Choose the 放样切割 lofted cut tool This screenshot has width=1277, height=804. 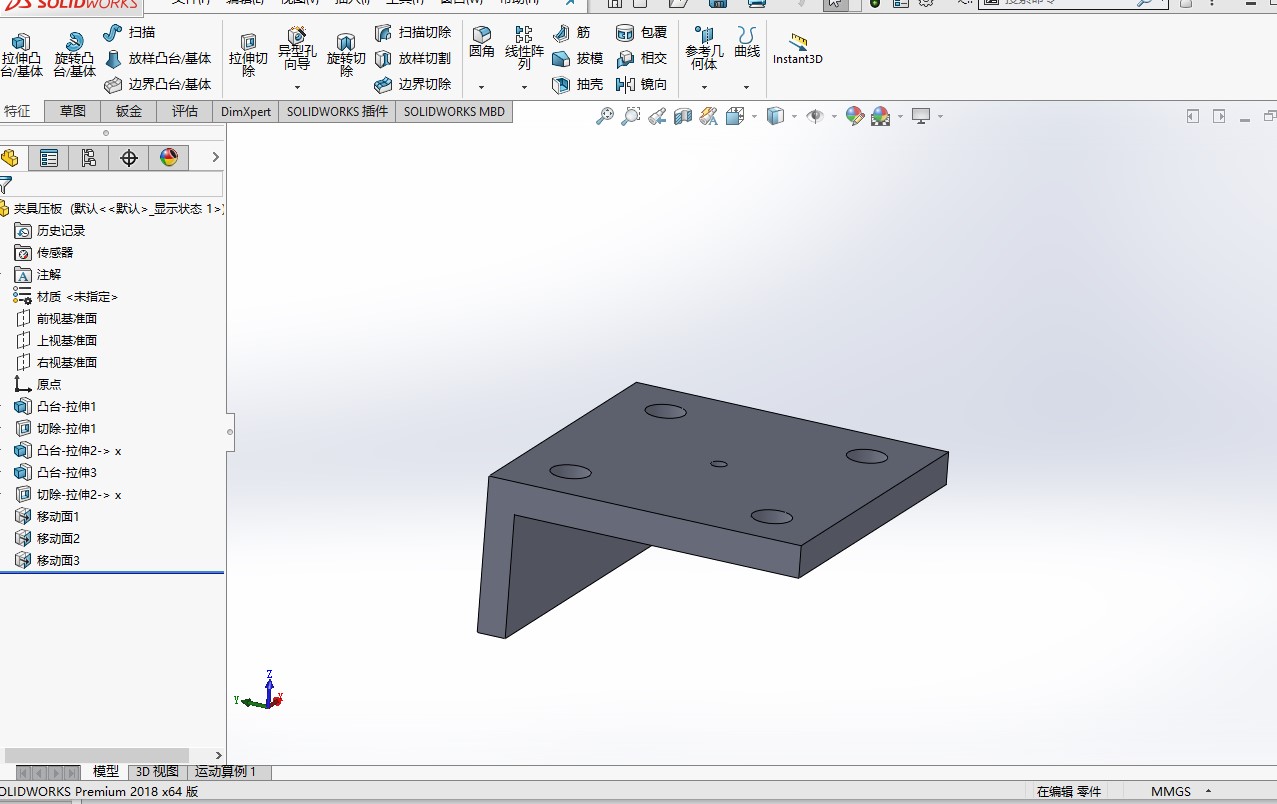pos(413,59)
